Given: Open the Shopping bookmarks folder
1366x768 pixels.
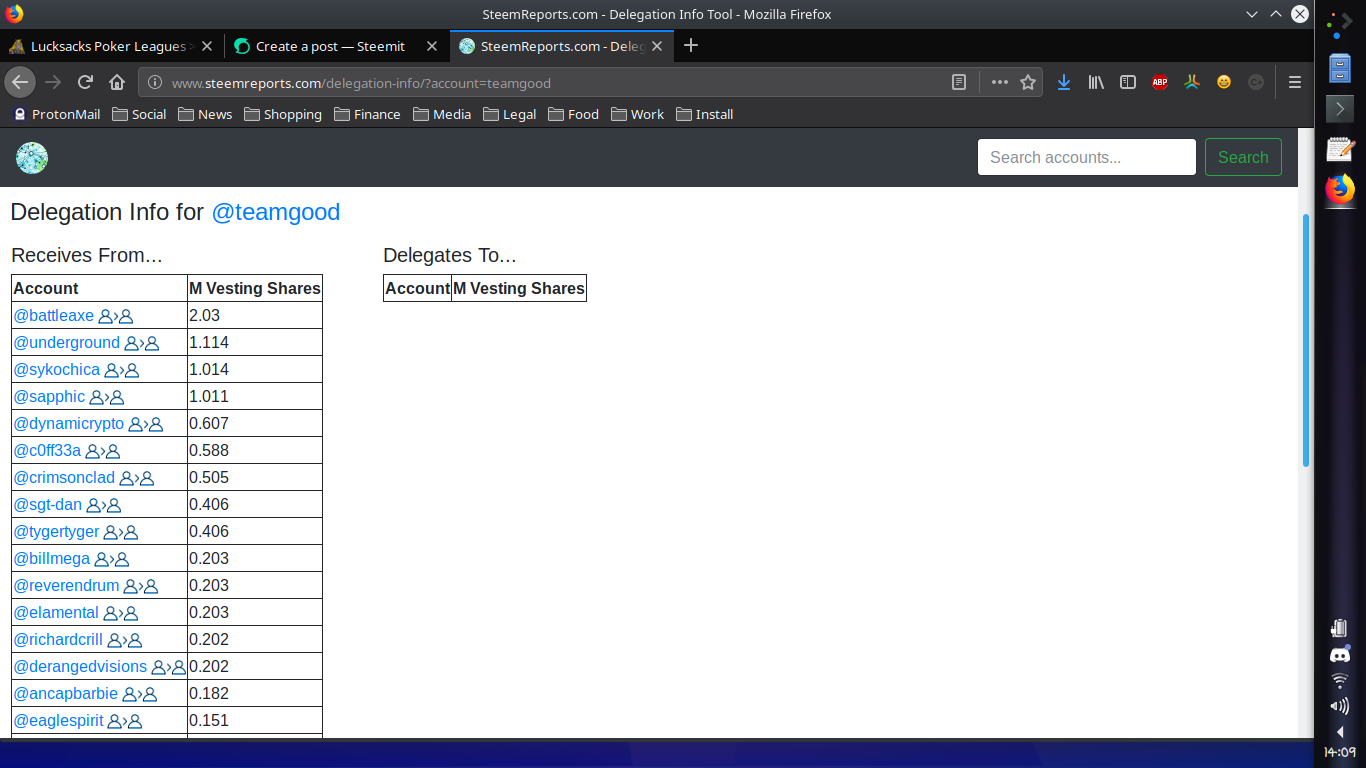Looking at the screenshot, I should point(282,114).
